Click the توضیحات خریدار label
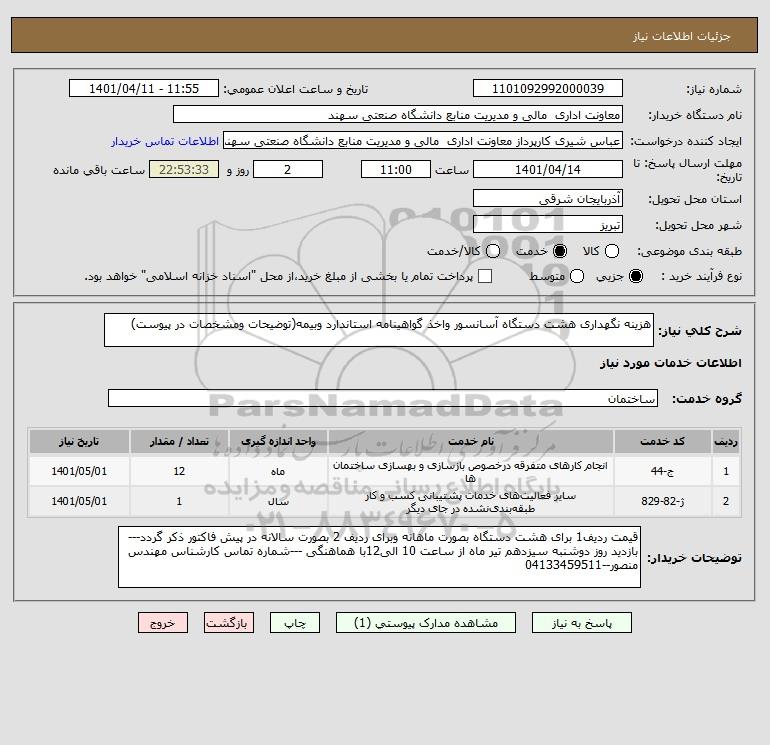This screenshot has height=745, width=770. tap(694, 558)
